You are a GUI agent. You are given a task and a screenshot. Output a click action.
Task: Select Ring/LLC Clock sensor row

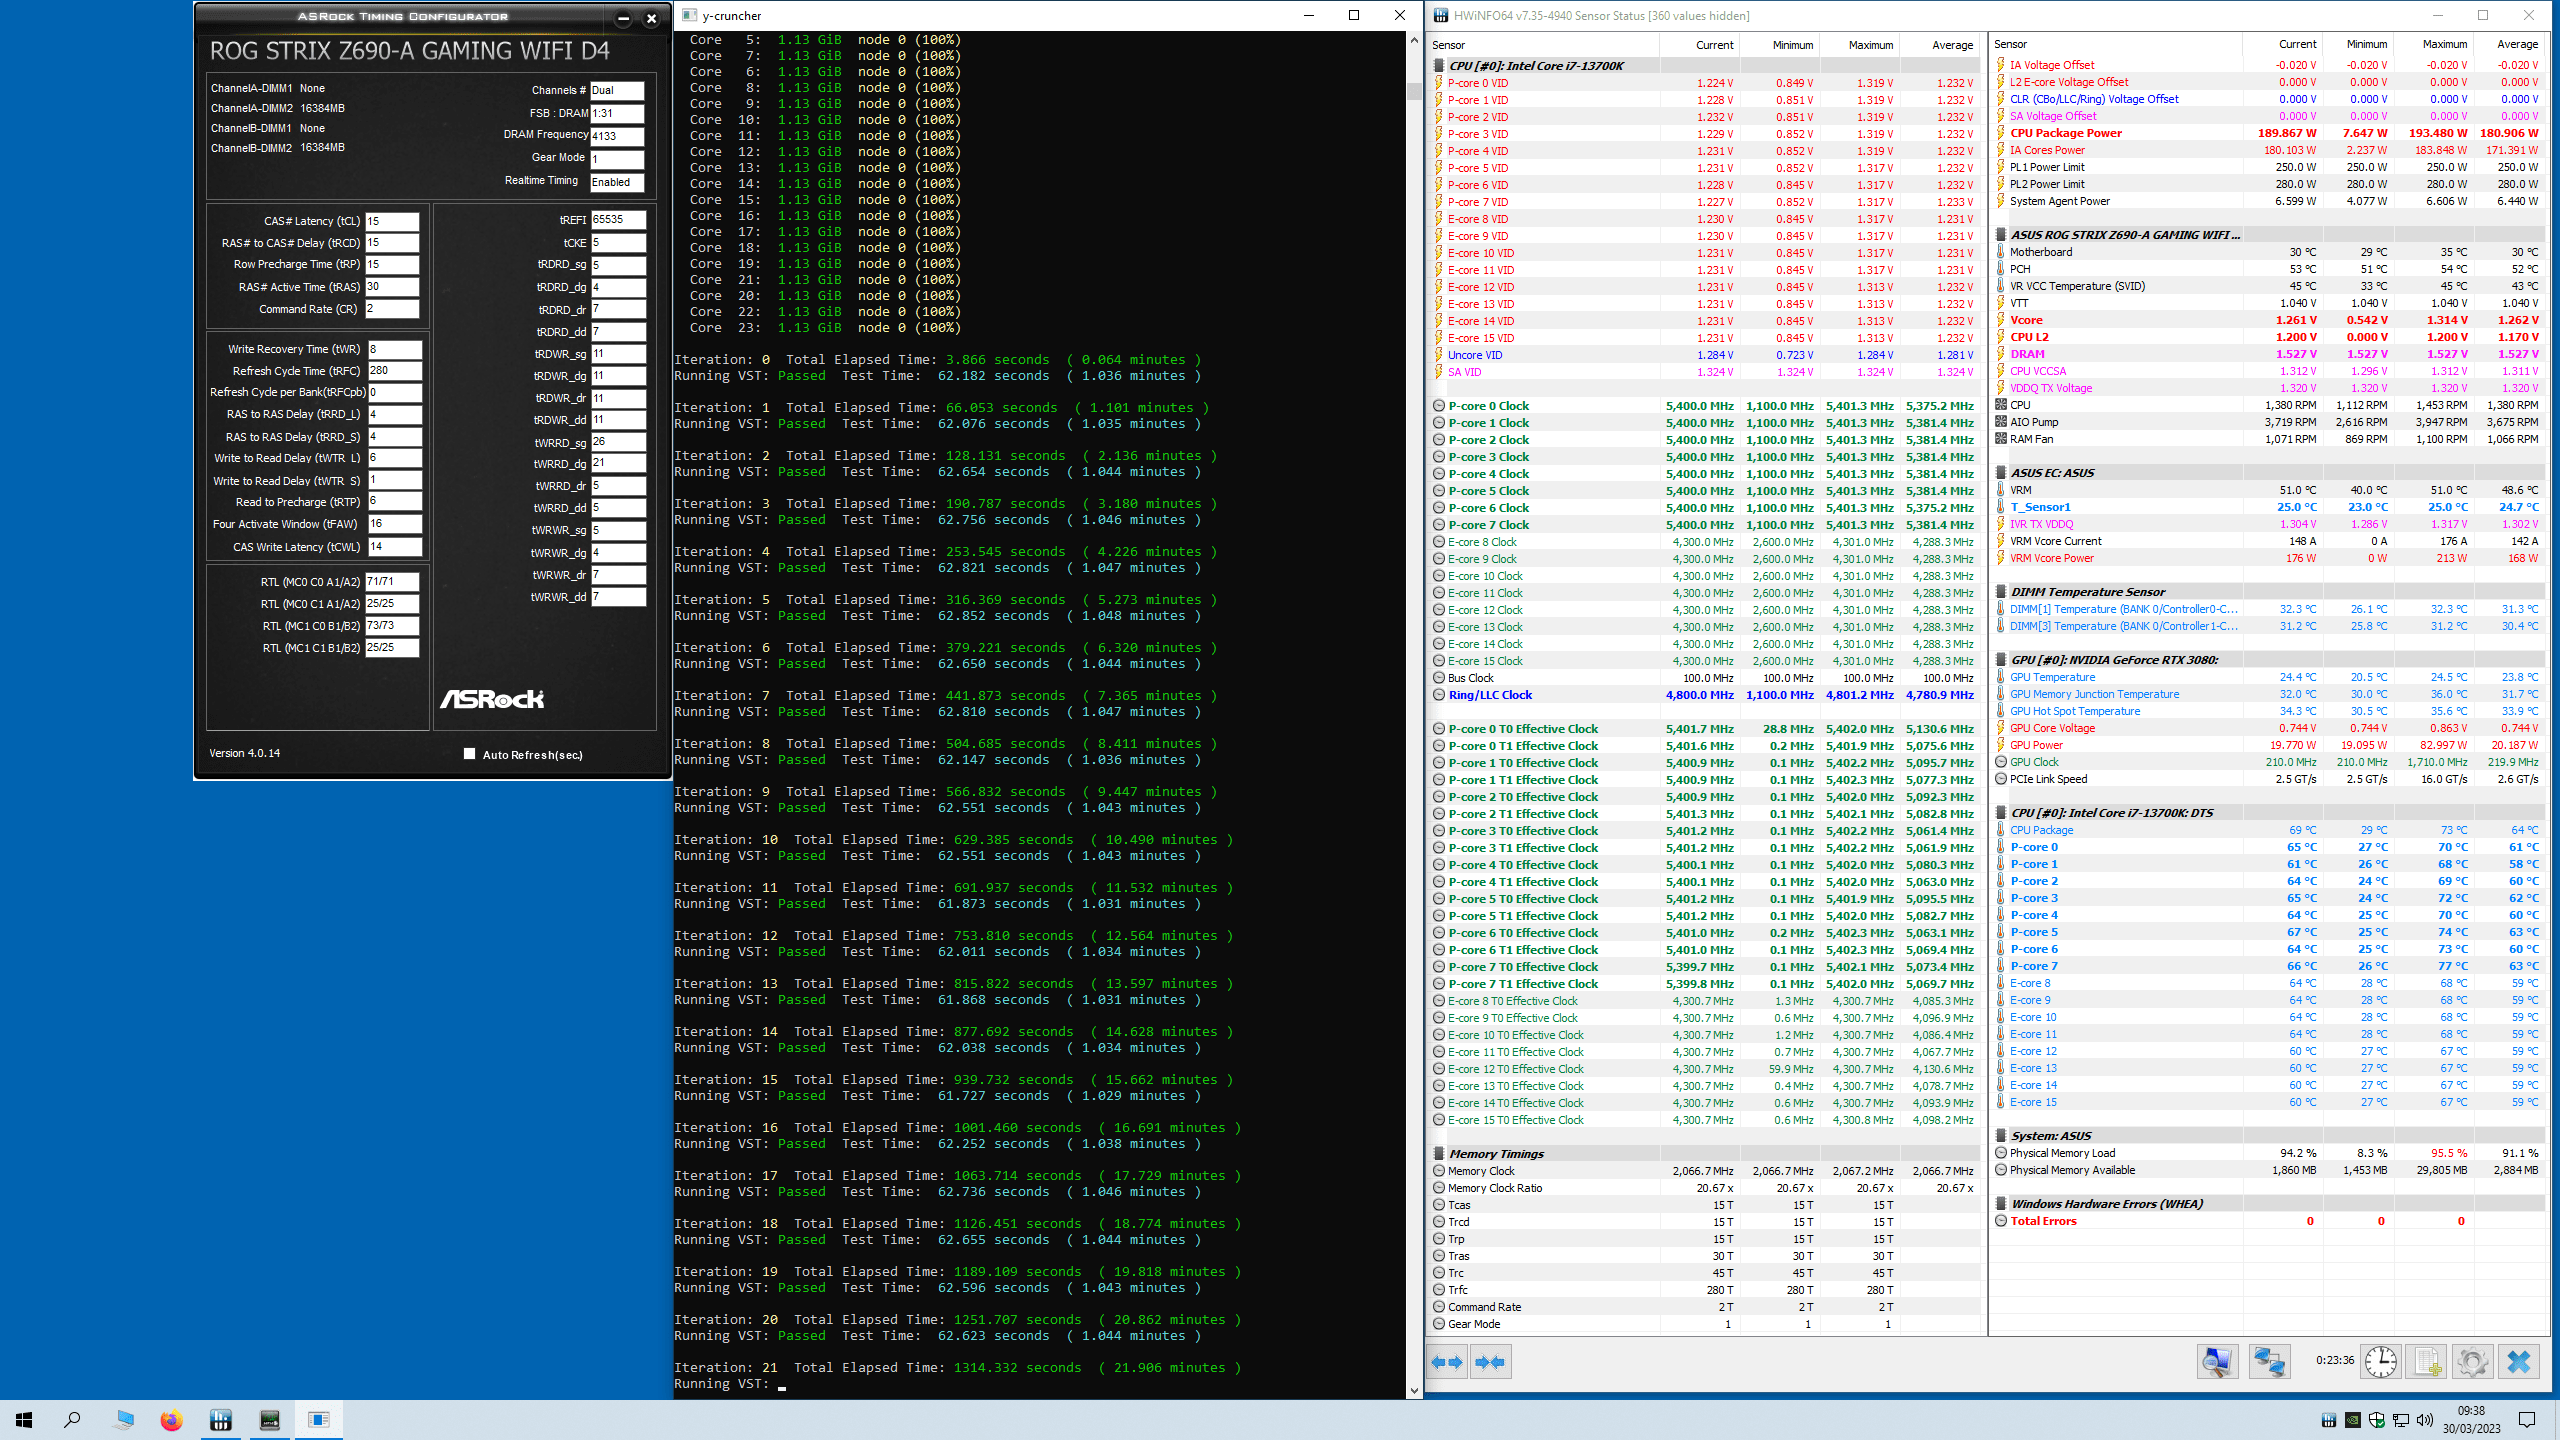click(1704, 695)
